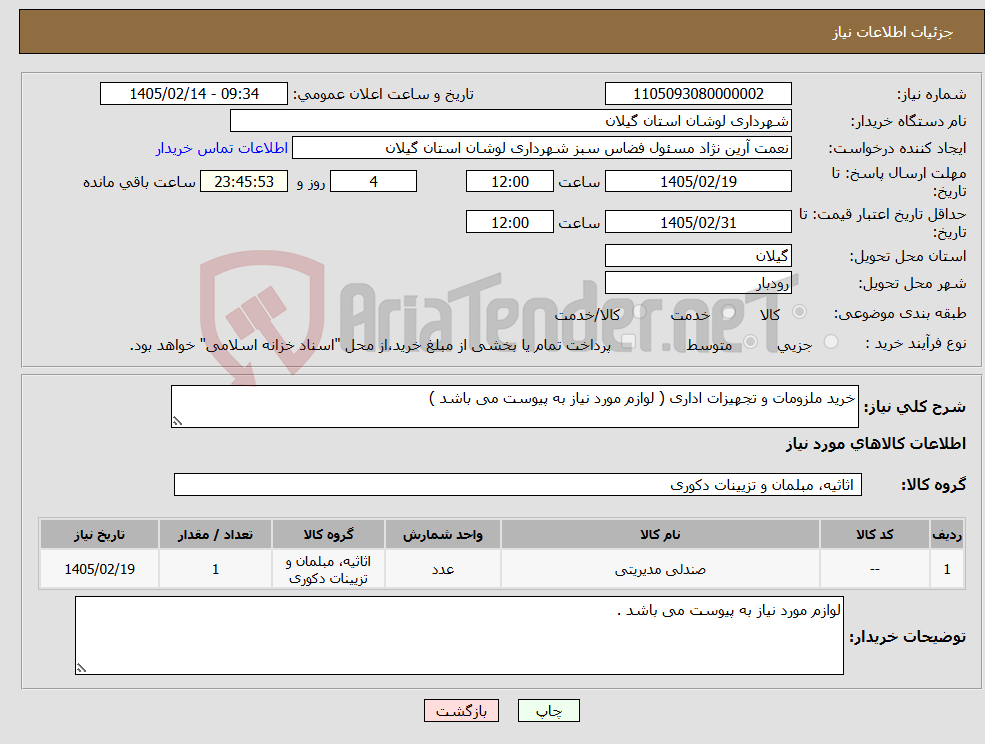Image resolution: width=985 pixels, height=744 pixels.
Task: Open اطلاعات تماس خریدار link
Action: coord(222,148)
